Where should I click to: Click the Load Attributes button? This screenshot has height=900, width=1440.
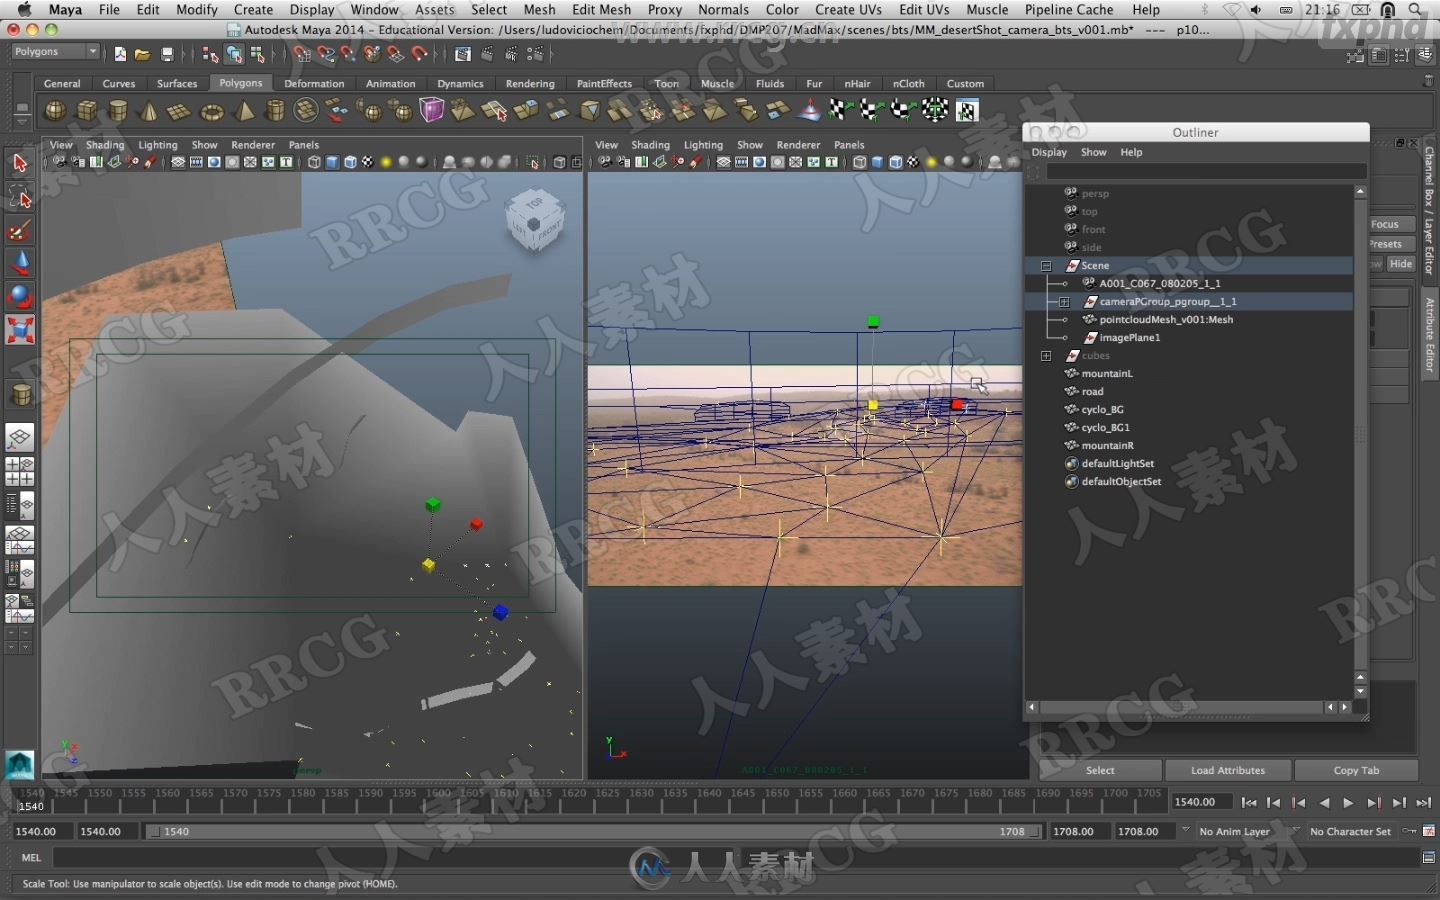(x=1228, y=770)
